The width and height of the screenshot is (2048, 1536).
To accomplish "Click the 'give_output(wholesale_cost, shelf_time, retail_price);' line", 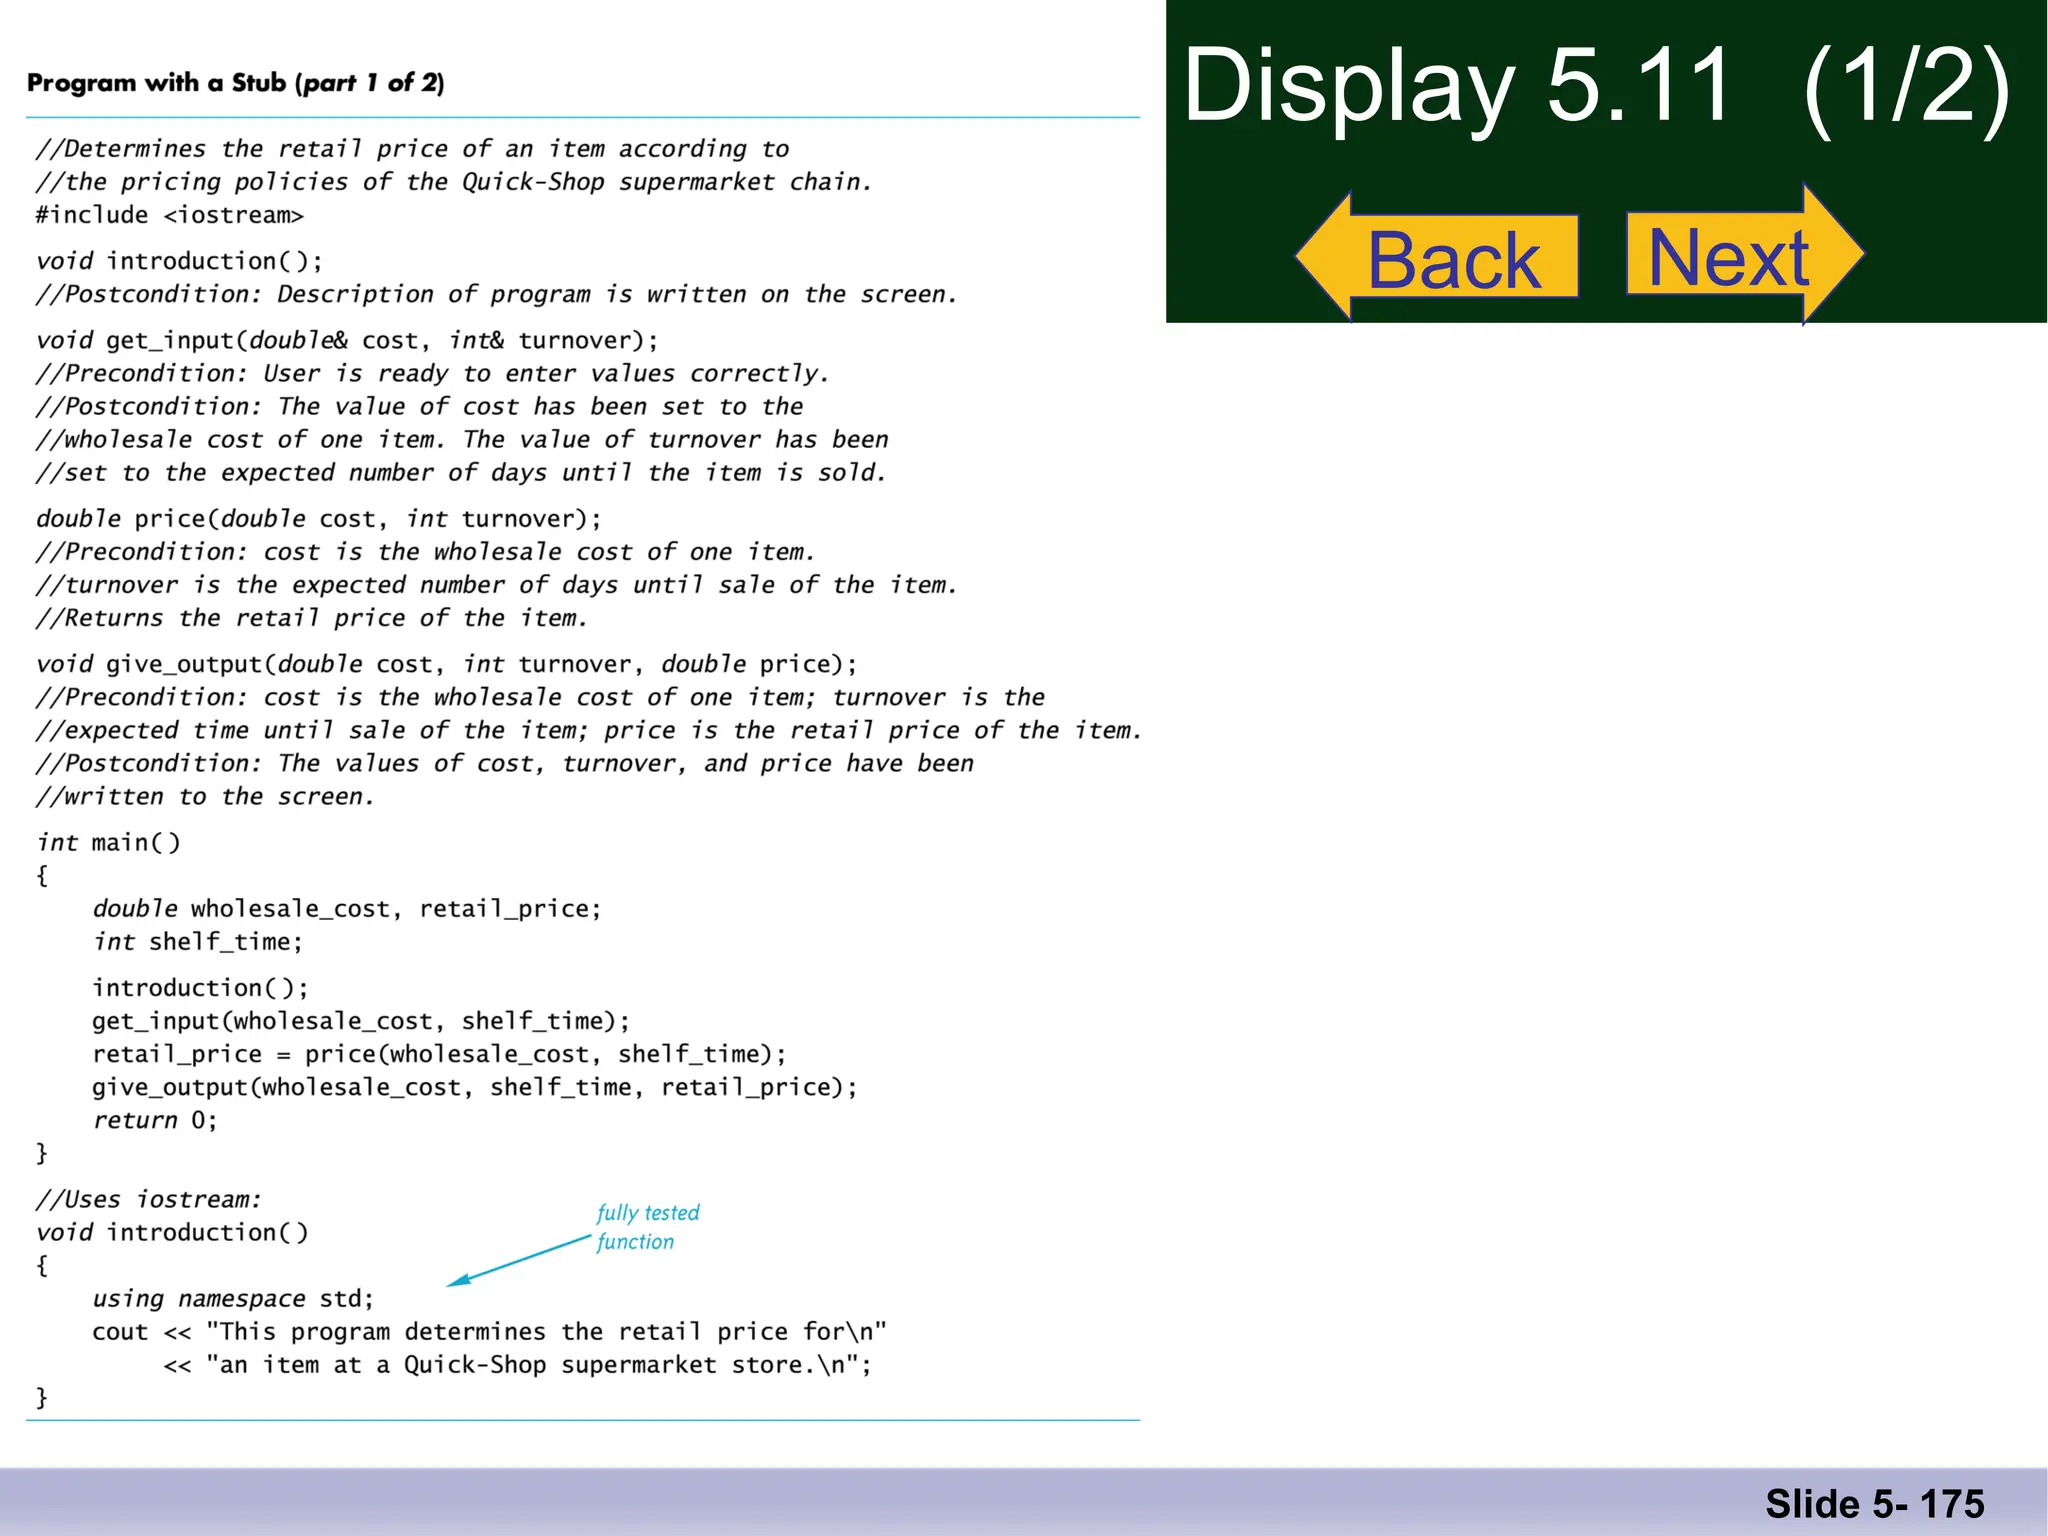I will [x=475, y=1086].
